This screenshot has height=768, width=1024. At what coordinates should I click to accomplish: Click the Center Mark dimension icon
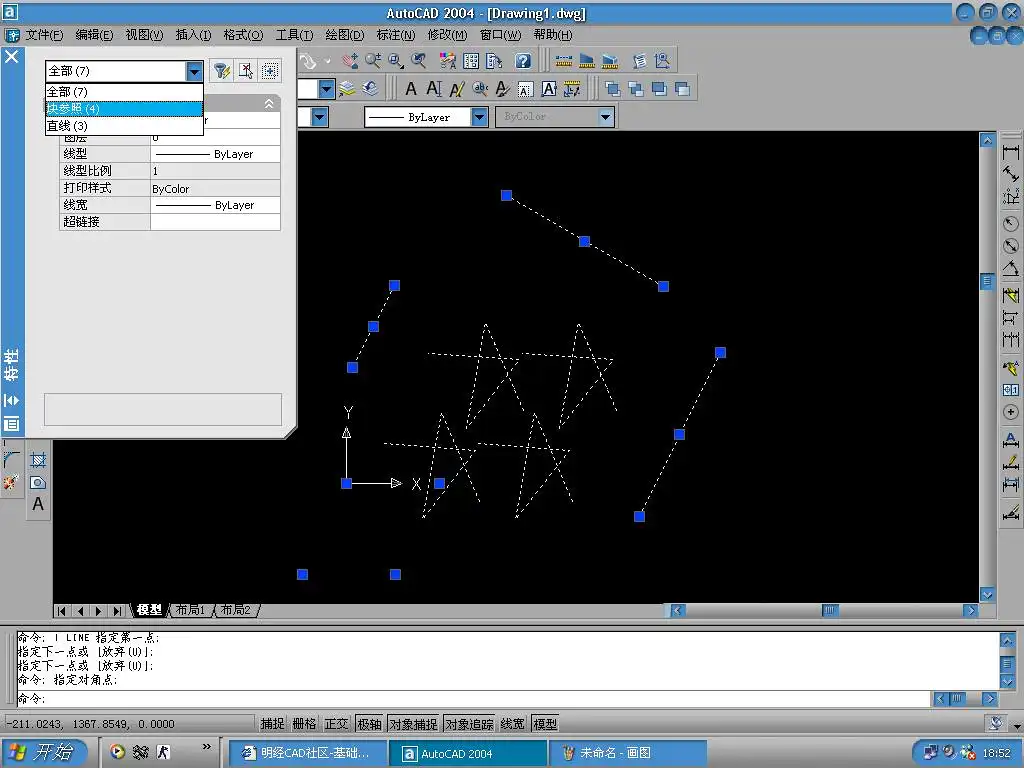pos(1010,412)
